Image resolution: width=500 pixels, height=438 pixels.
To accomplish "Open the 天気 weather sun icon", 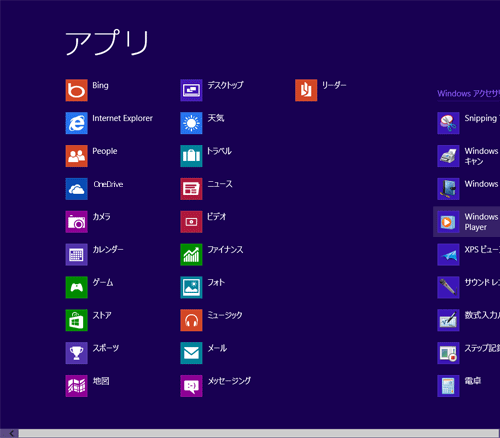I will (191, 123).
